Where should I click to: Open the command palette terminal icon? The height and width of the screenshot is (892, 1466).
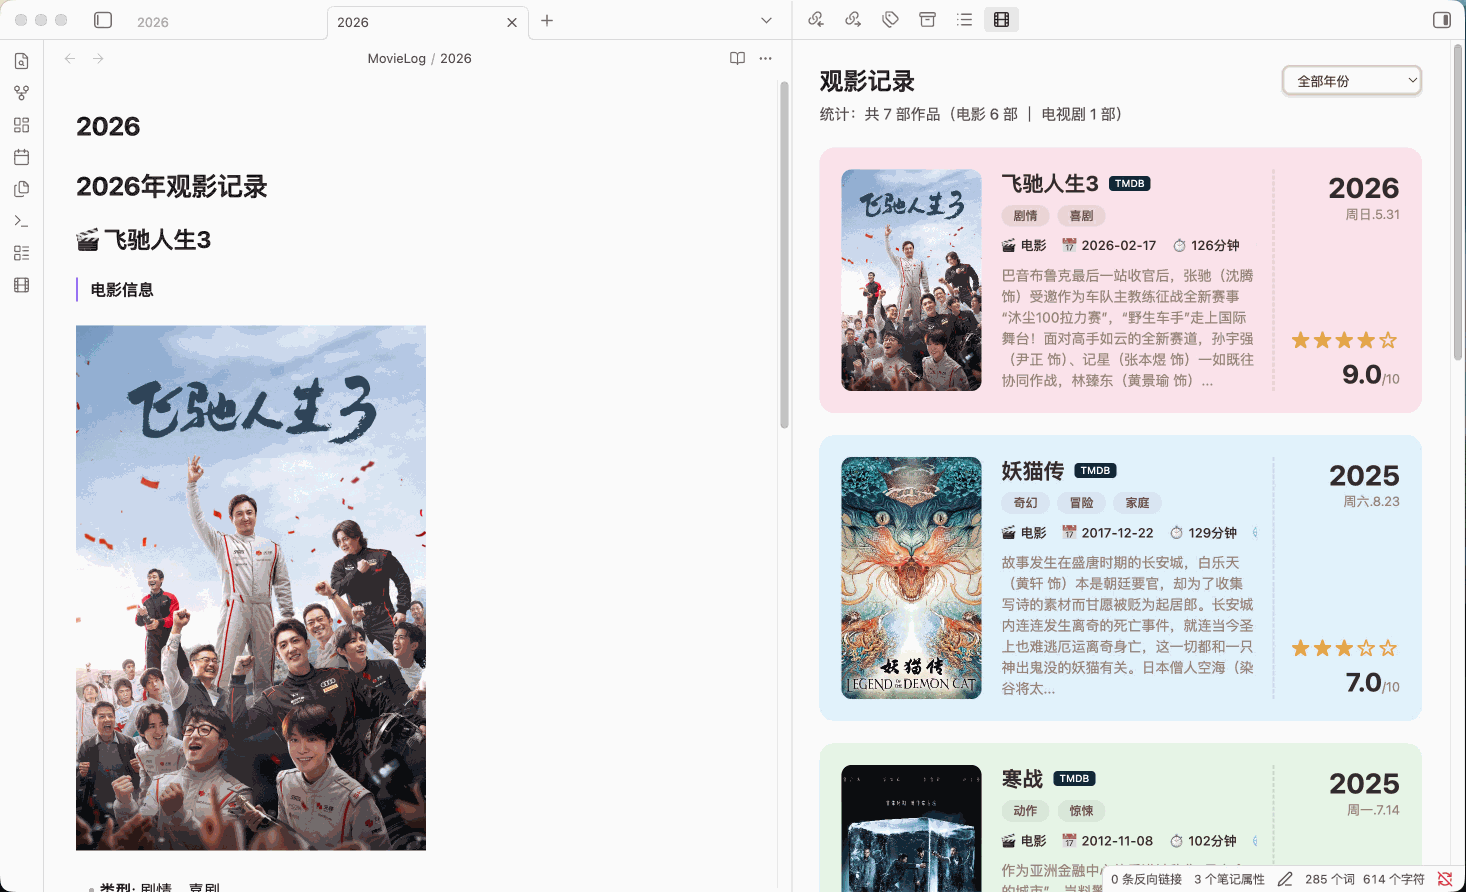coord(22,221)
